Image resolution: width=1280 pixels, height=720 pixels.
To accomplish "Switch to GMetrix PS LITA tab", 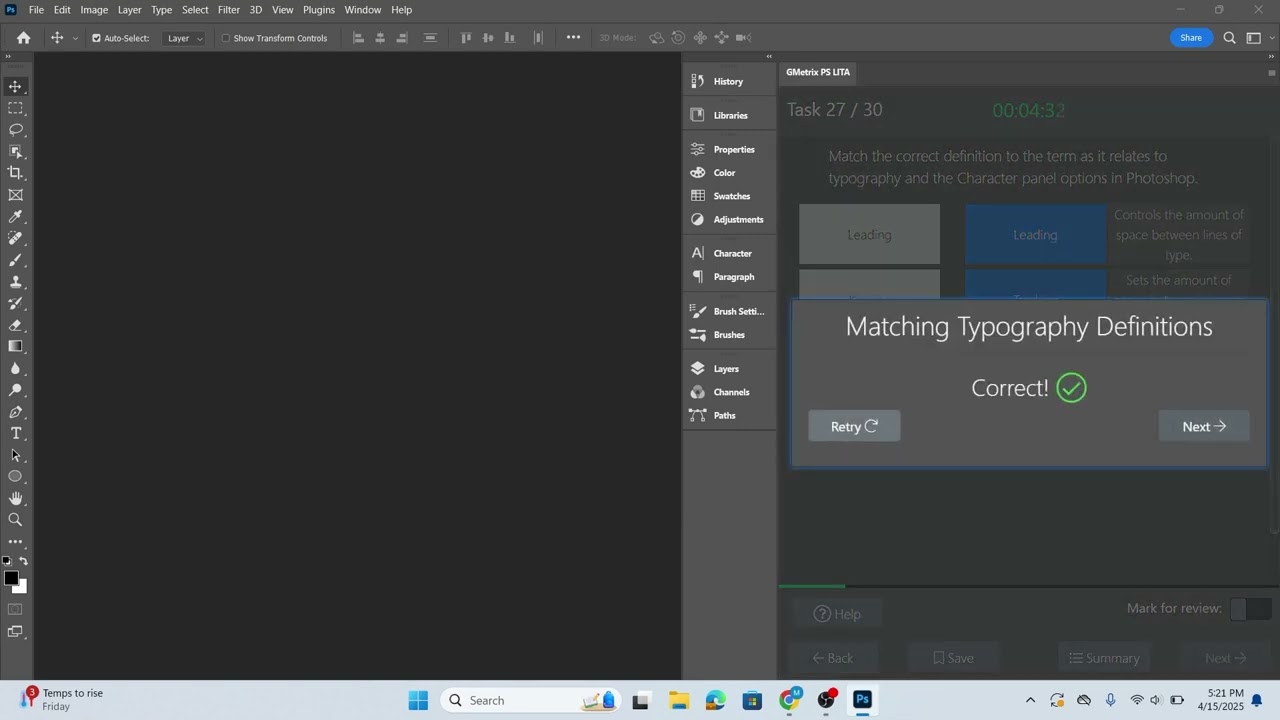I will (818, 72).
